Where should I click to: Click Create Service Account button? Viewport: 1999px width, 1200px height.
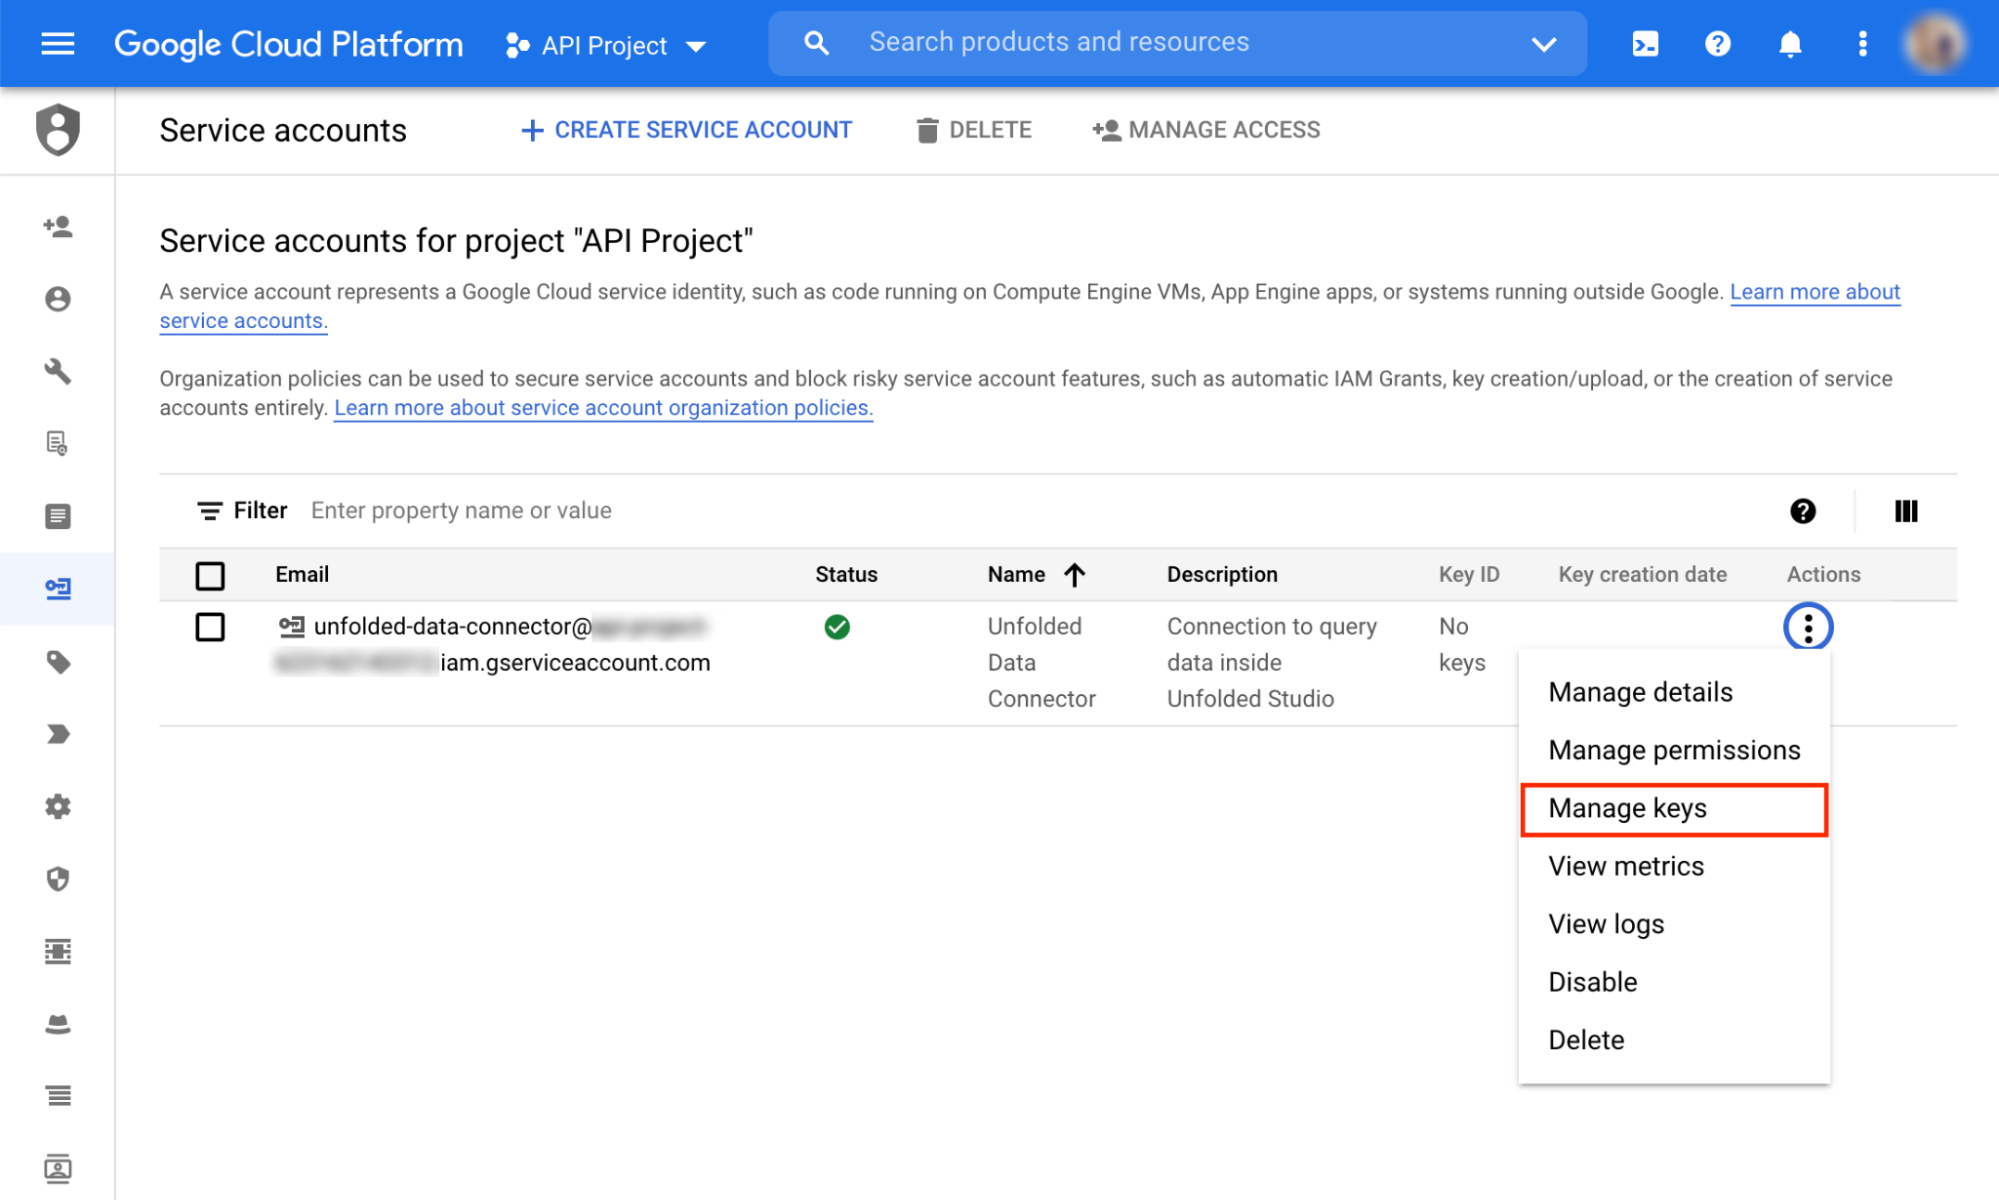pos(686,130)
